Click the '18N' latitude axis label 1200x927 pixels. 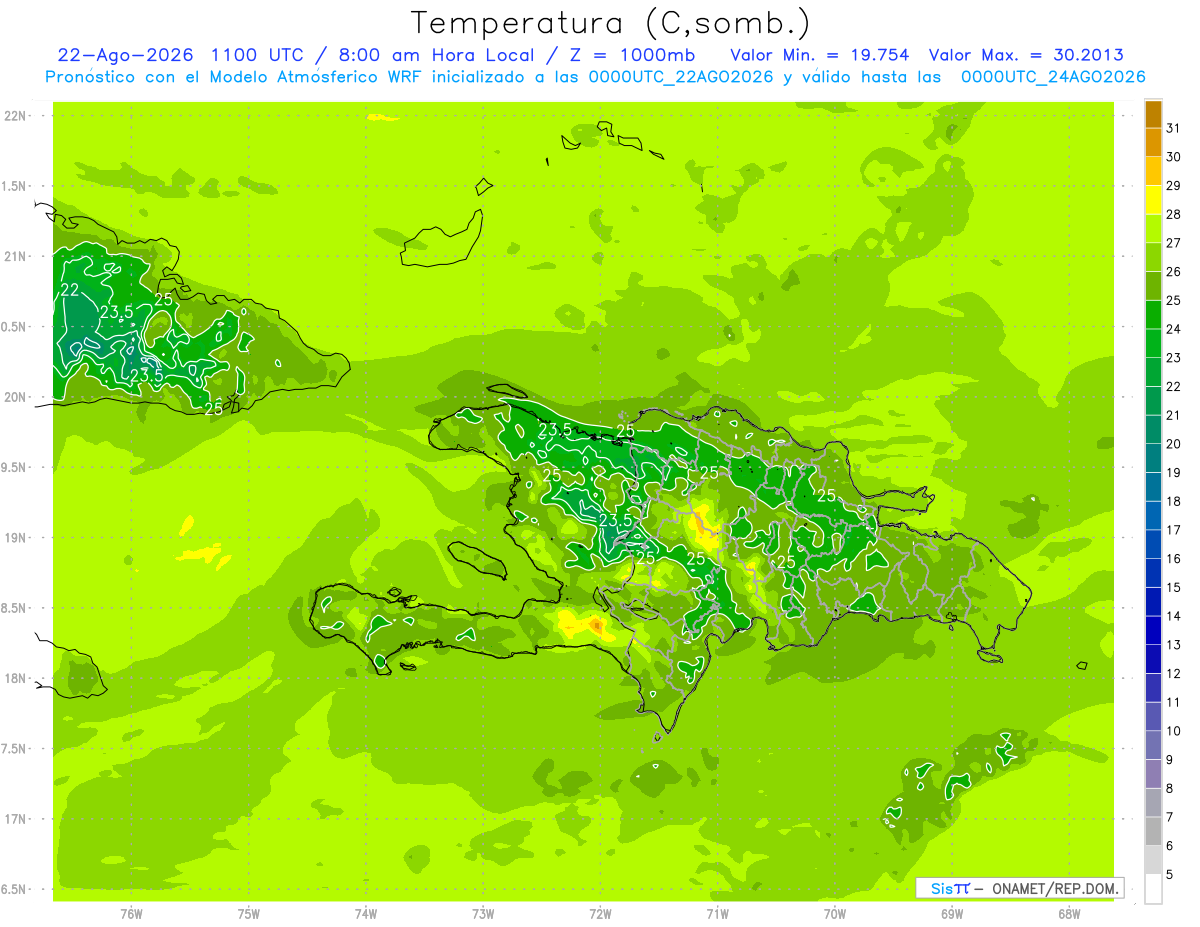[x=15, y=679]
